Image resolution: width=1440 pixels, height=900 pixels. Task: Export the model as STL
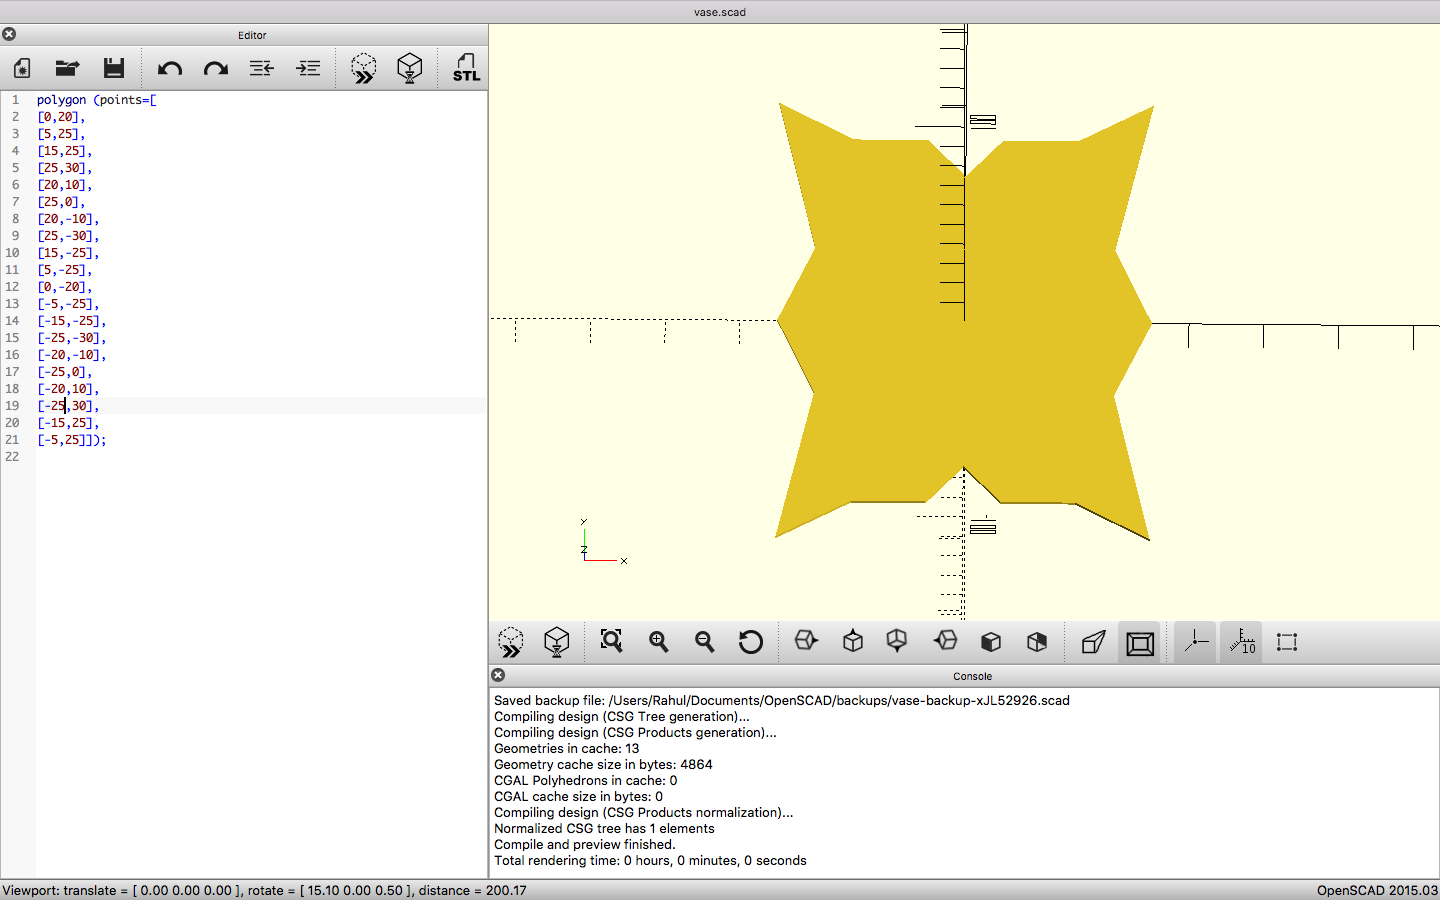[x=466, y=68]
